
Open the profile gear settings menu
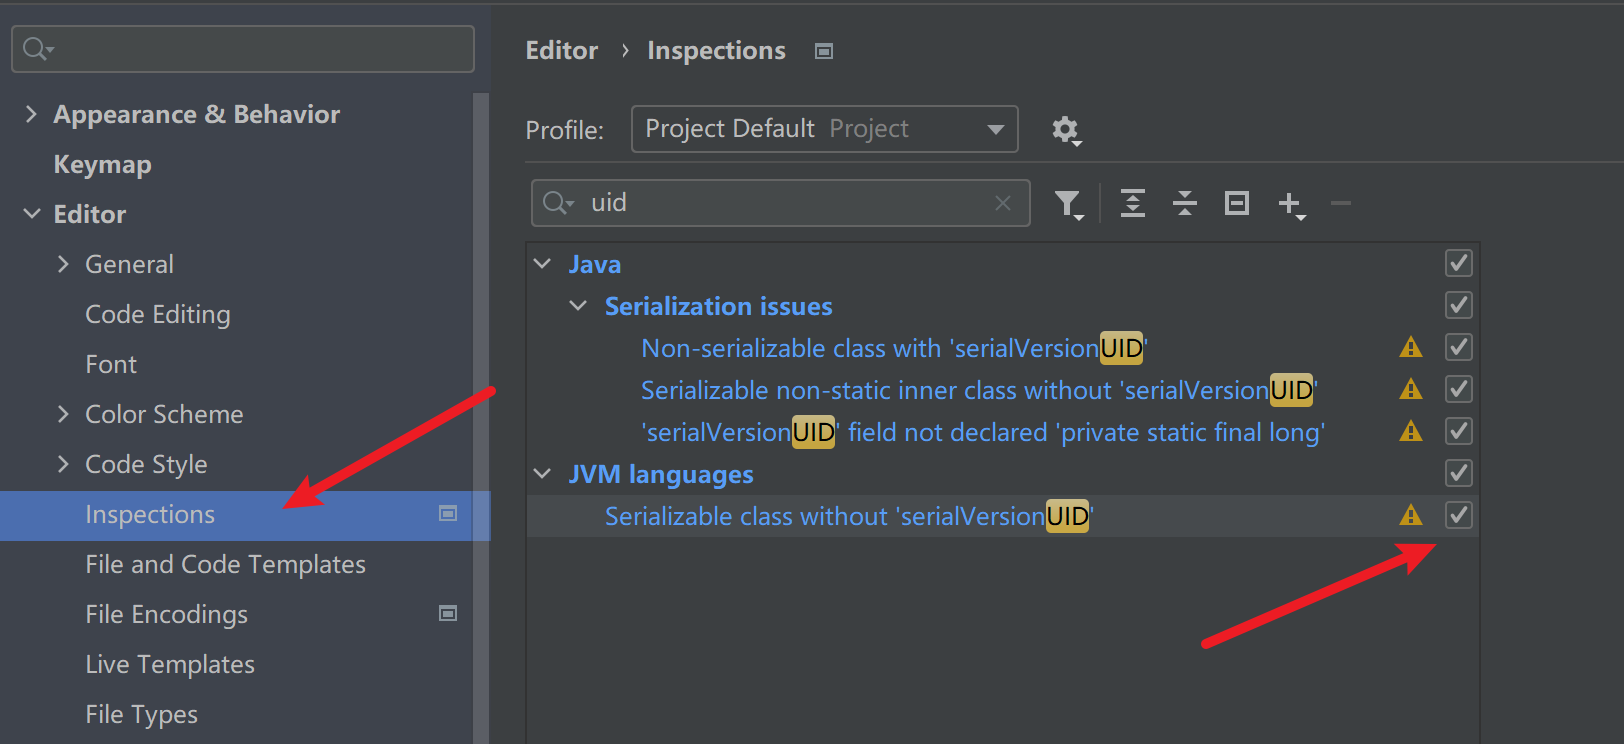1066,130
